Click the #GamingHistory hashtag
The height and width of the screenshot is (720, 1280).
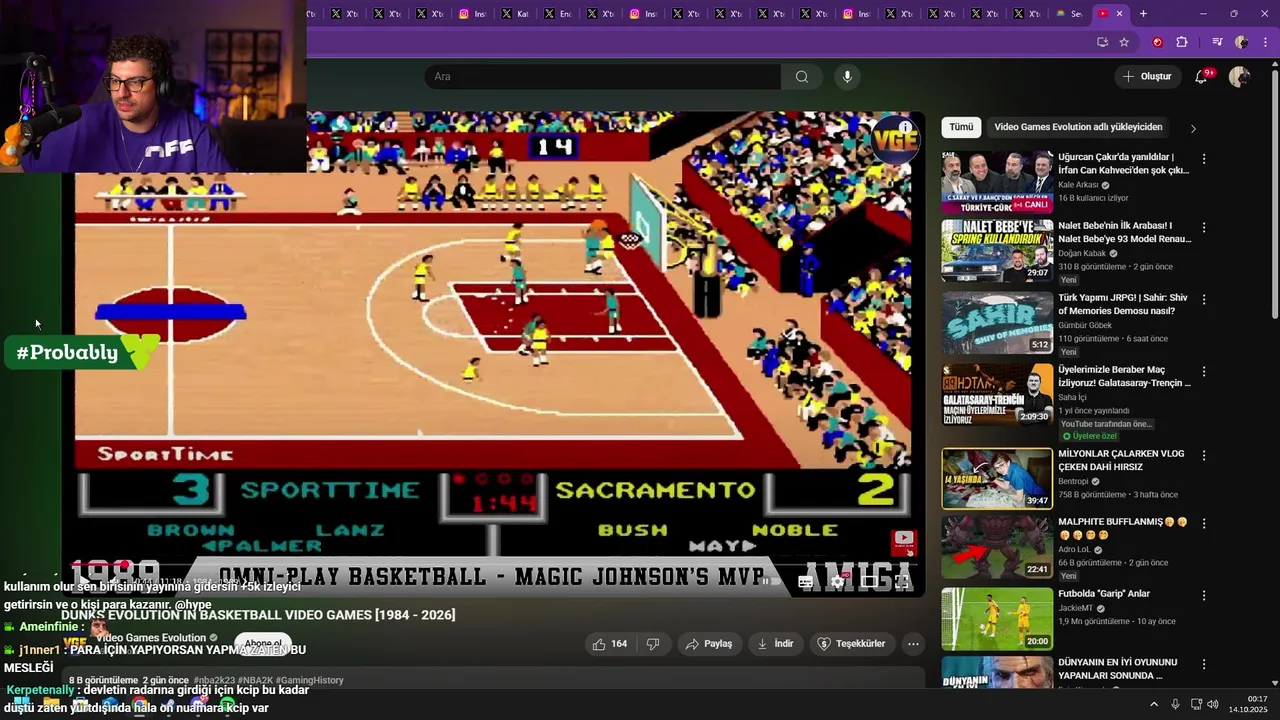tap(309, 680)
